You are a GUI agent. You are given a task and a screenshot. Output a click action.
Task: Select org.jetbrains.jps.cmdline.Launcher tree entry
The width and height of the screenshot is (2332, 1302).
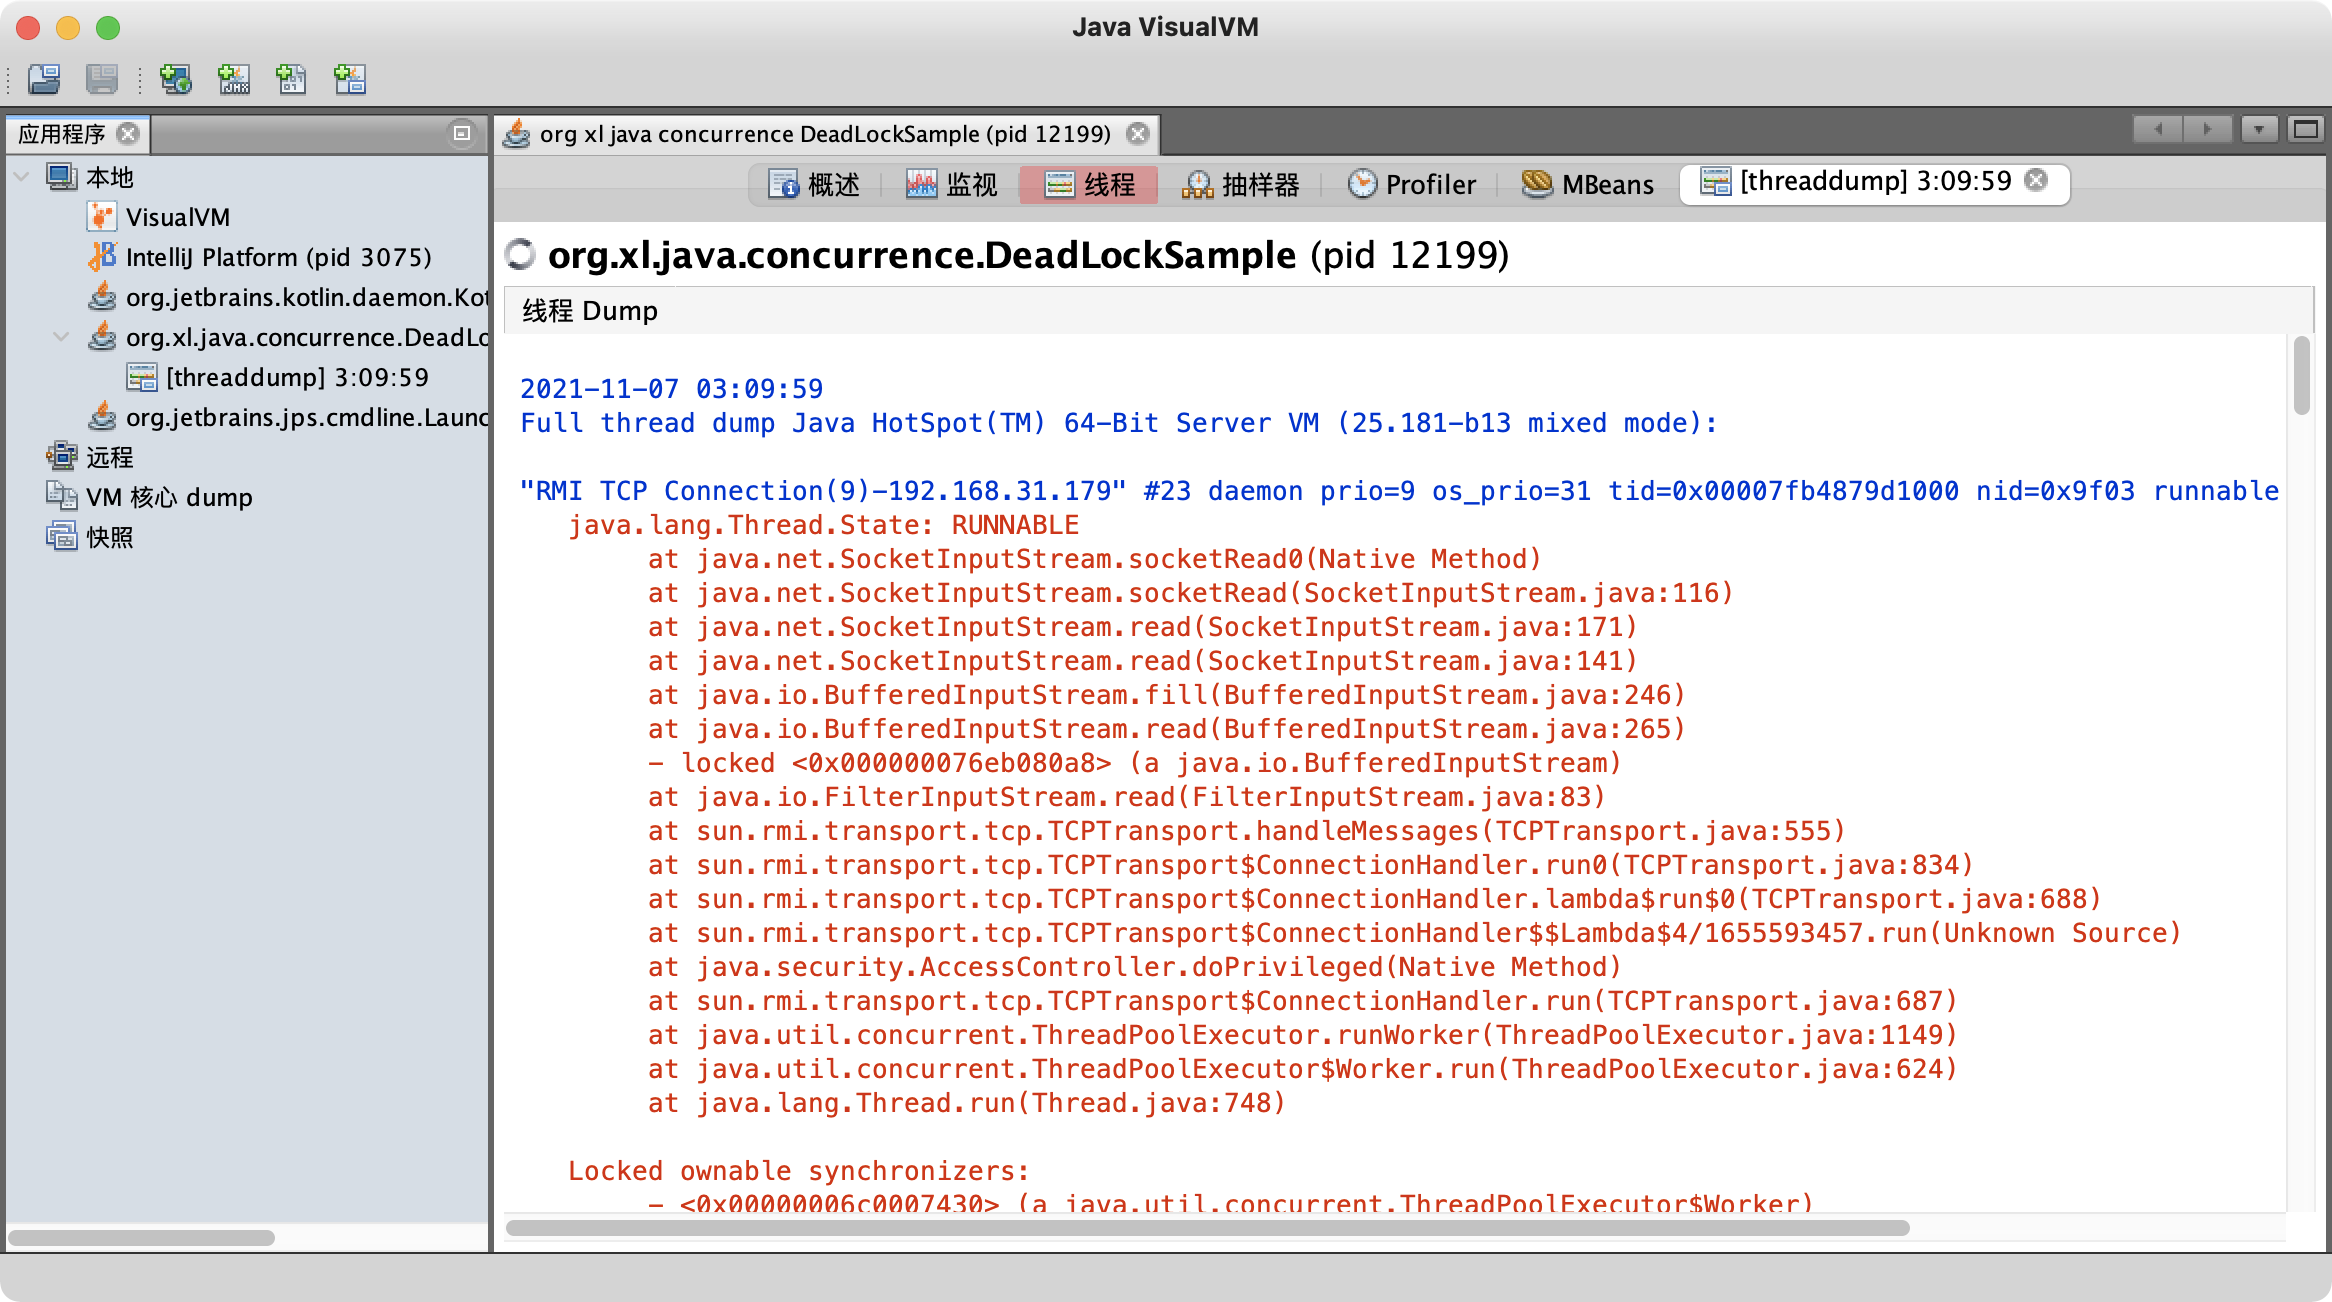pyautogui.click(x=307, y=417)
